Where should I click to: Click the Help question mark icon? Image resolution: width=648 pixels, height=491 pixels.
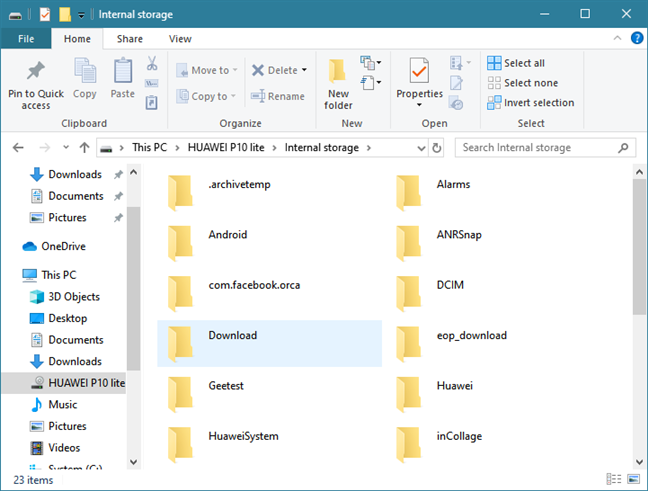(x=636, y=38)
